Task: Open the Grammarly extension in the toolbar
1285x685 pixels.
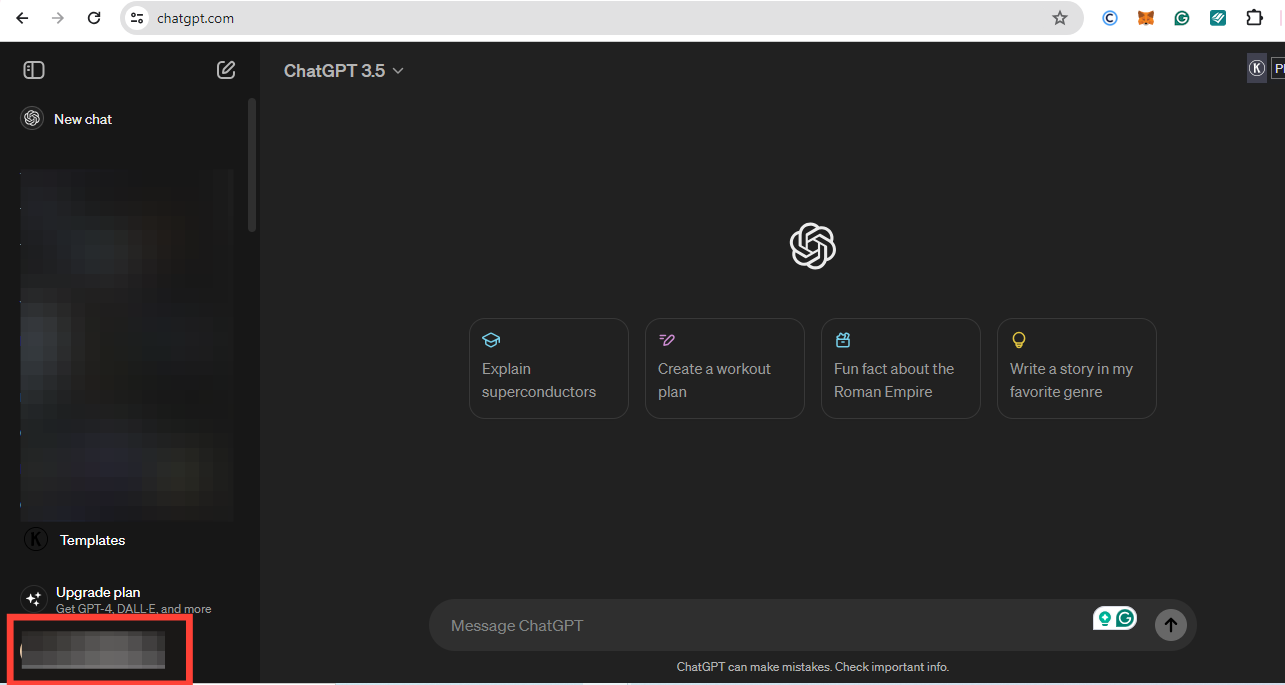Action: pyautogui.click(x=1182, y=18)
